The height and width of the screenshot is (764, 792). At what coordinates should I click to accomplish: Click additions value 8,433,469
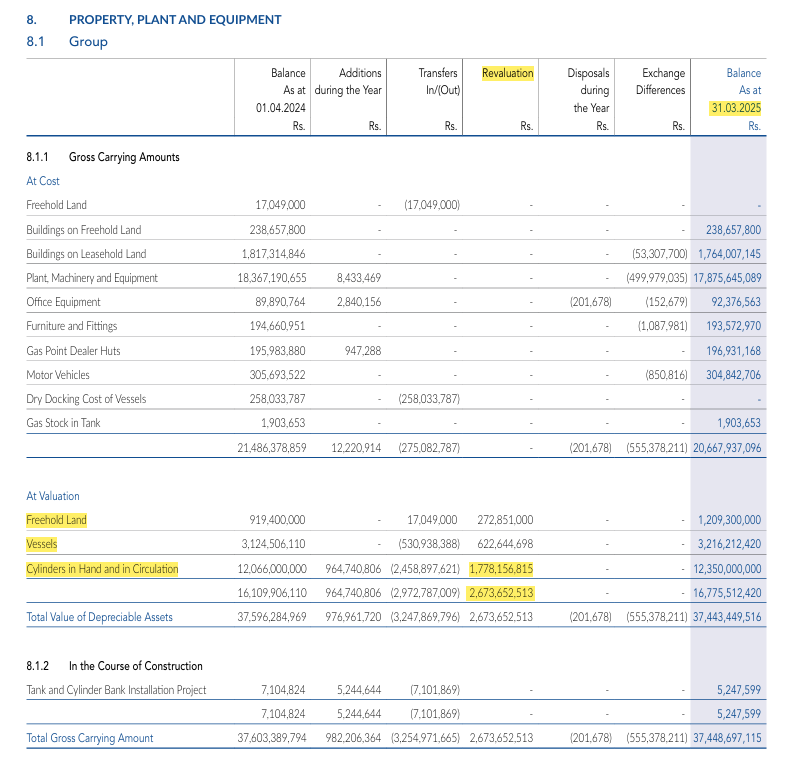coord(359,278)
